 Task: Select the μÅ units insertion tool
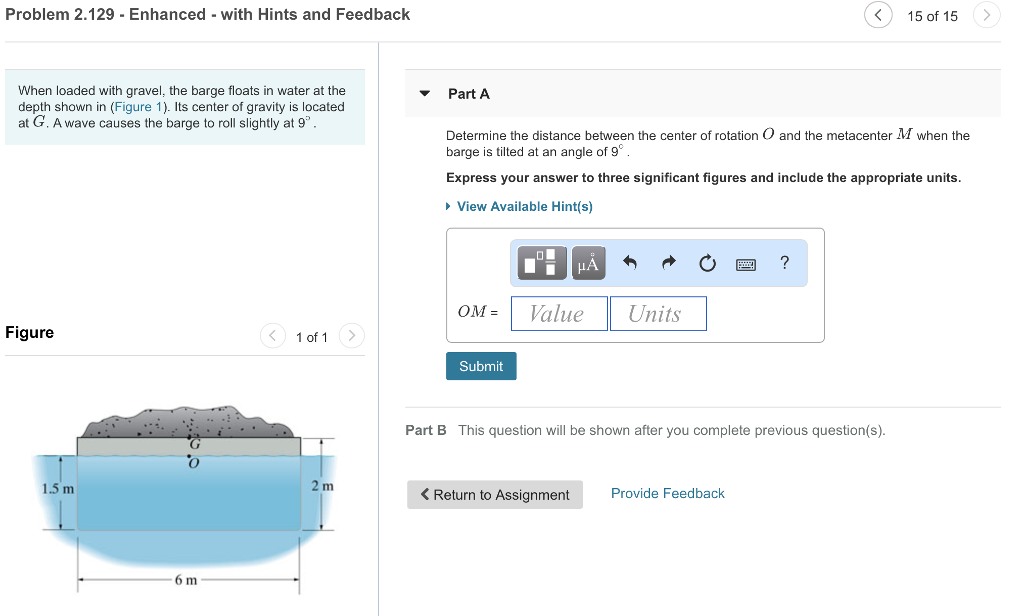587,263
